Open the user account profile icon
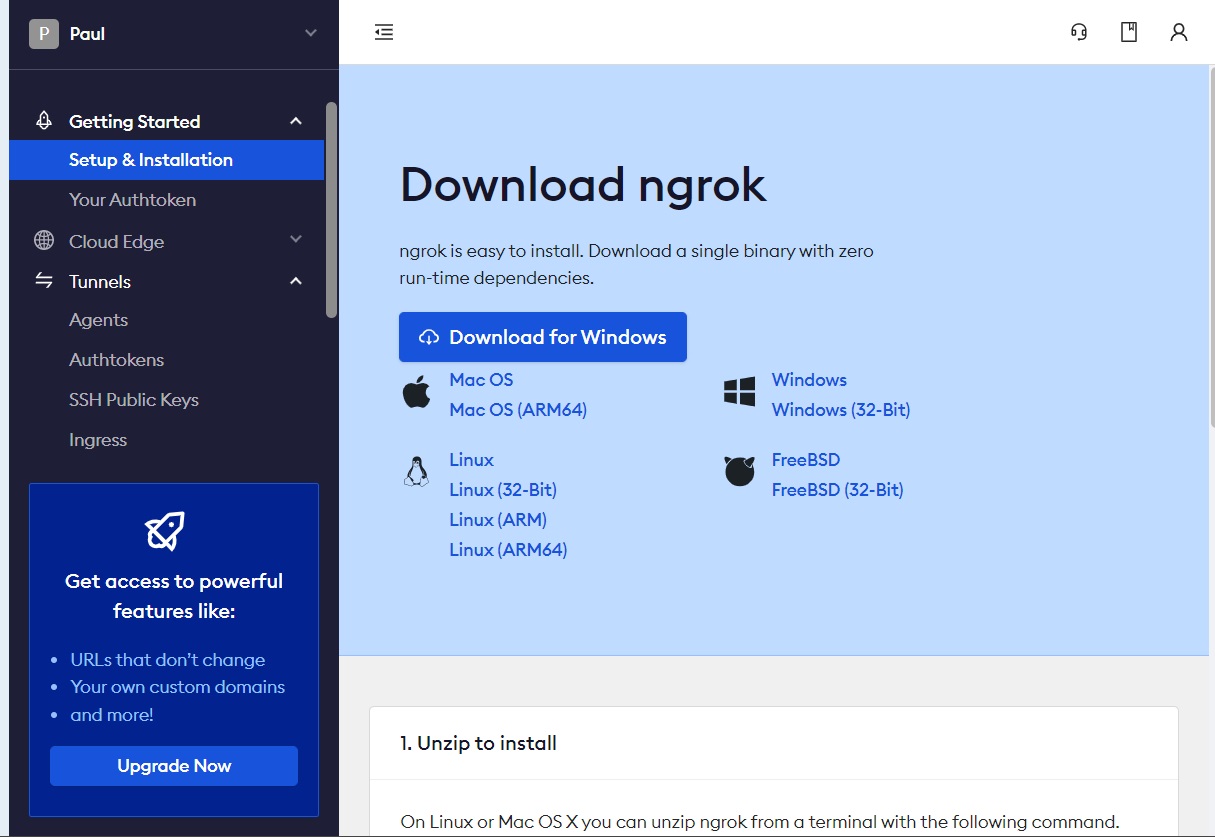The height and width of the screenshot is (837, 1215). [1179, 33]
